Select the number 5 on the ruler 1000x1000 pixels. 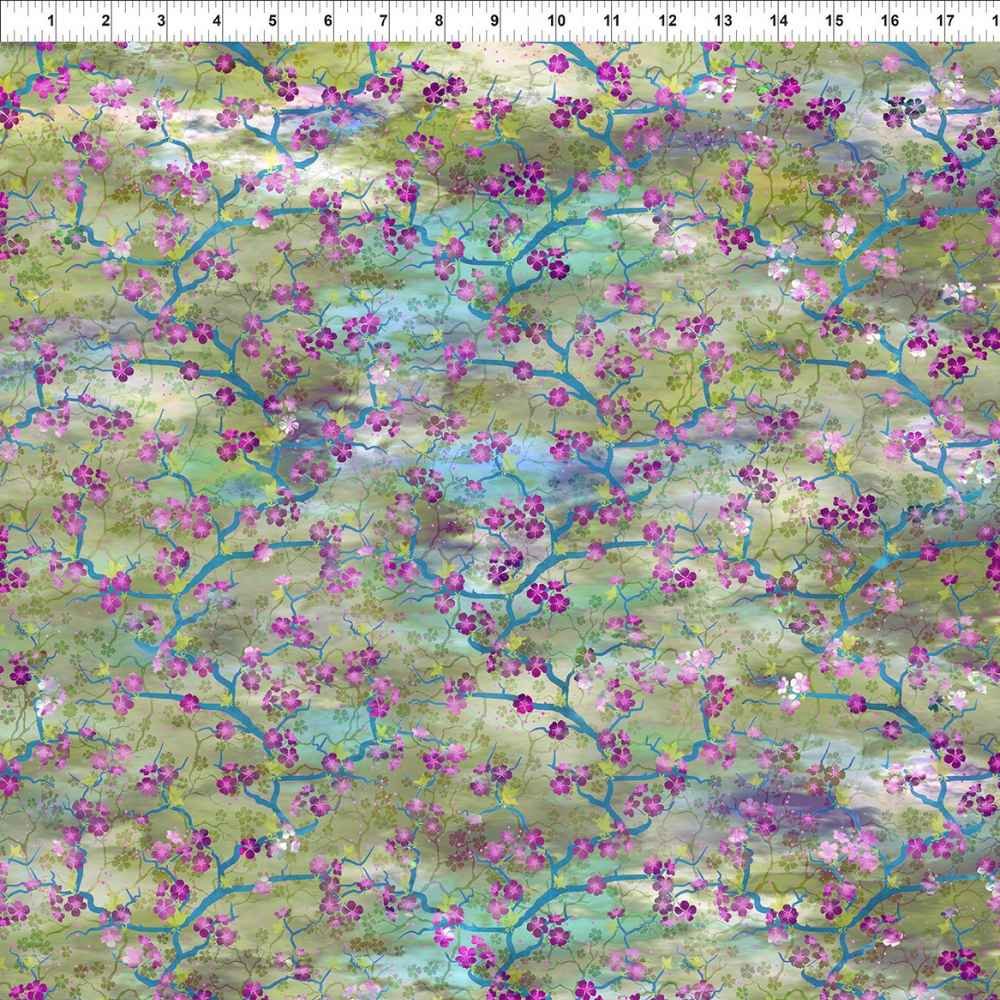[x=273, y=20]
